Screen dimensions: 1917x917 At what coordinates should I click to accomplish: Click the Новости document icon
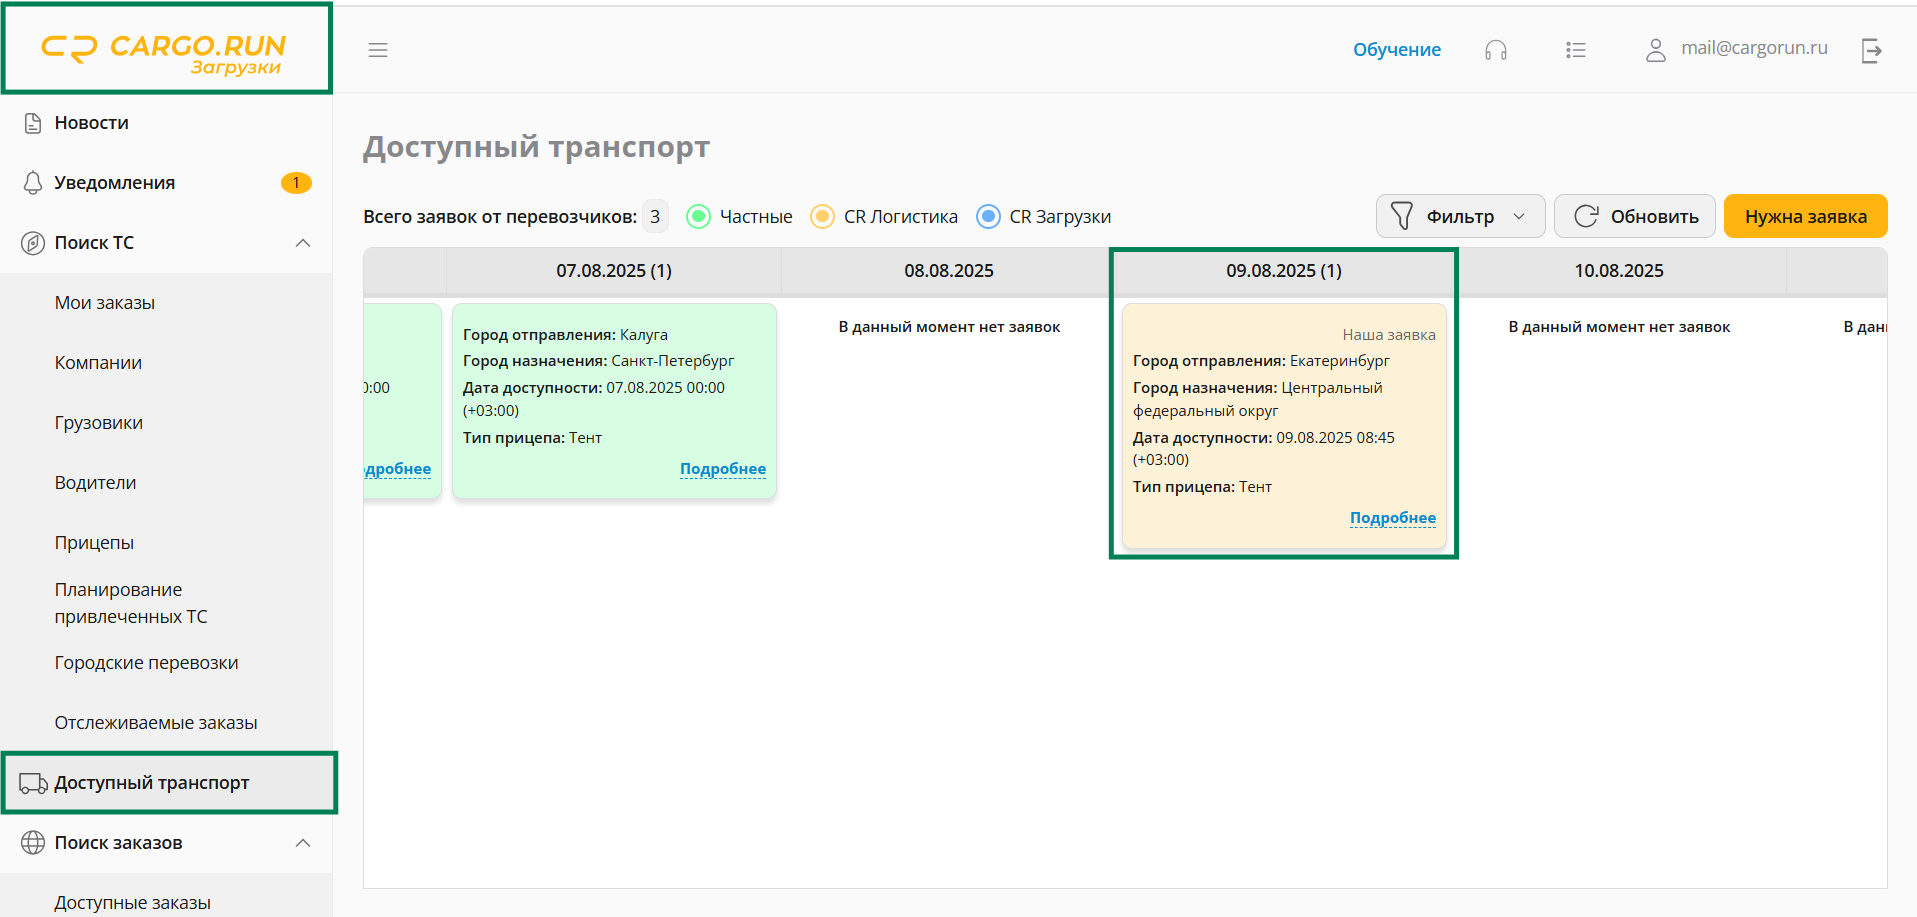[33, 123]
